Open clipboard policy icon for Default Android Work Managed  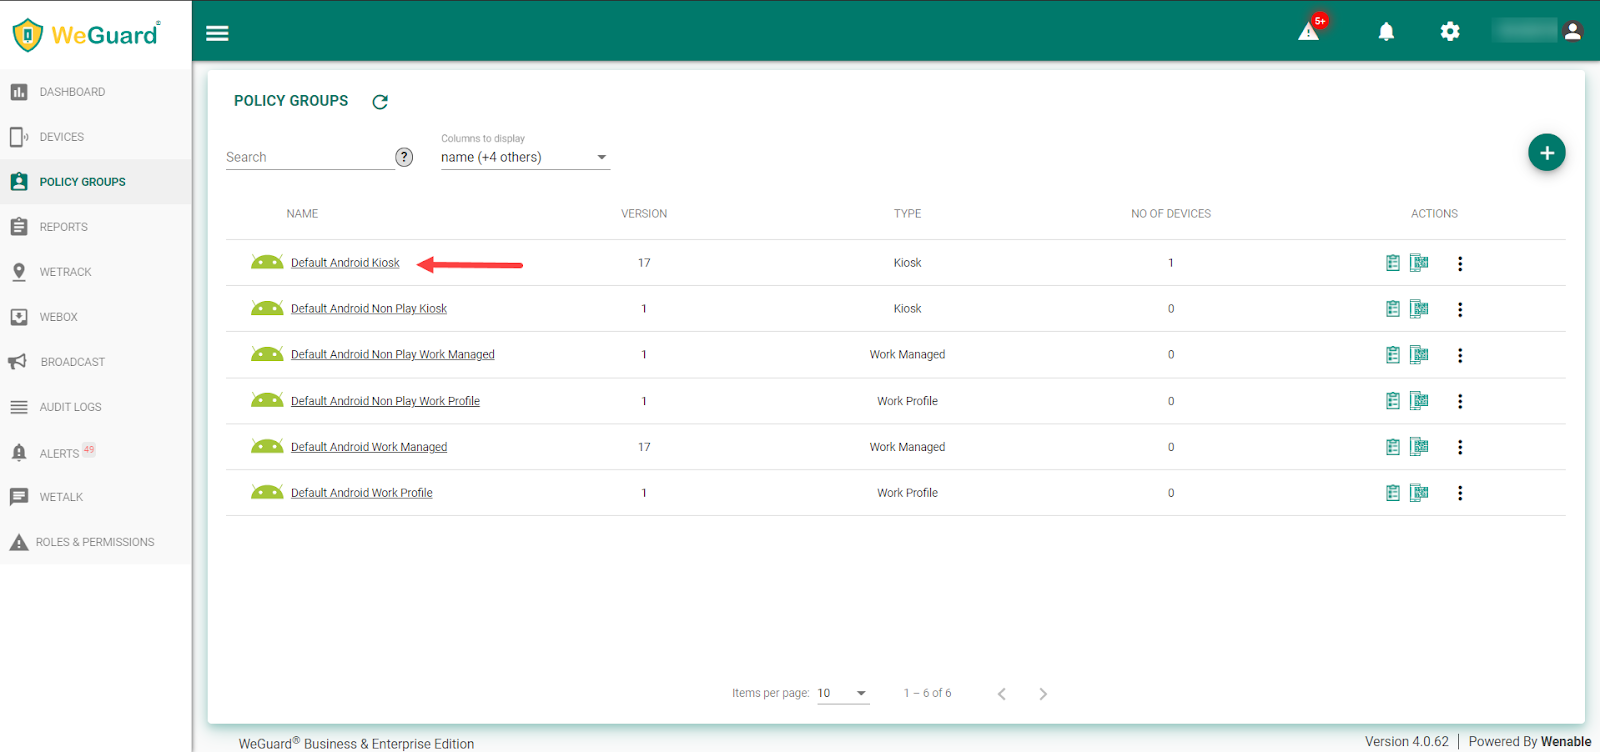coord(1393,447)
